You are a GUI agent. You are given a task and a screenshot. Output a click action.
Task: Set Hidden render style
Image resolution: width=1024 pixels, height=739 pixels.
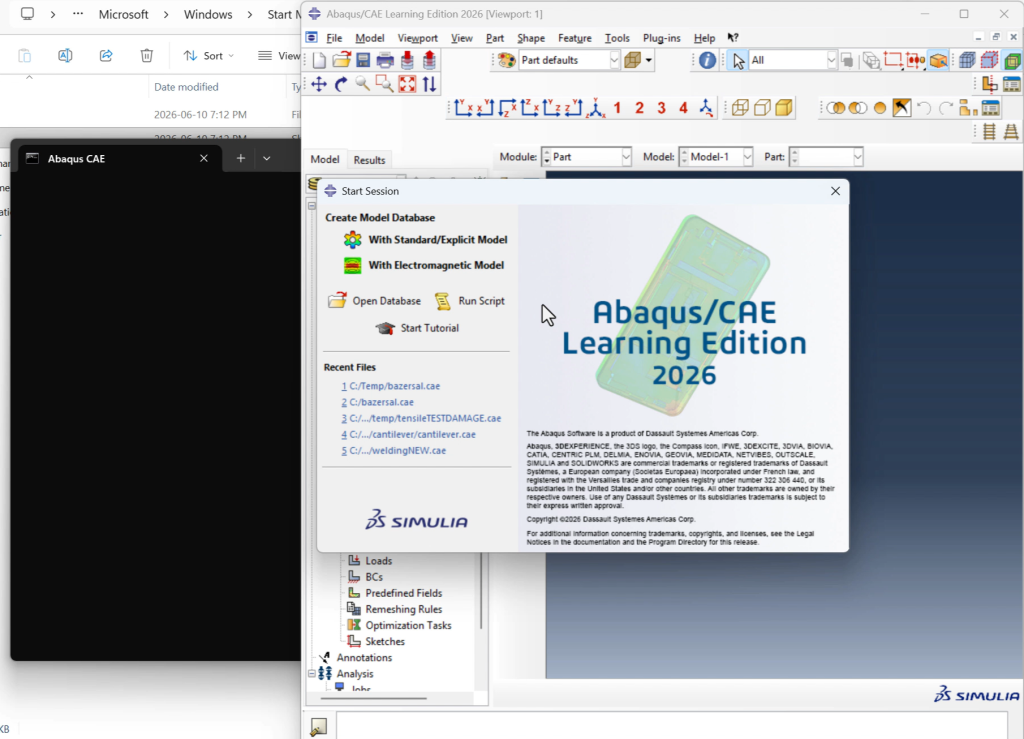click(762, 108)
